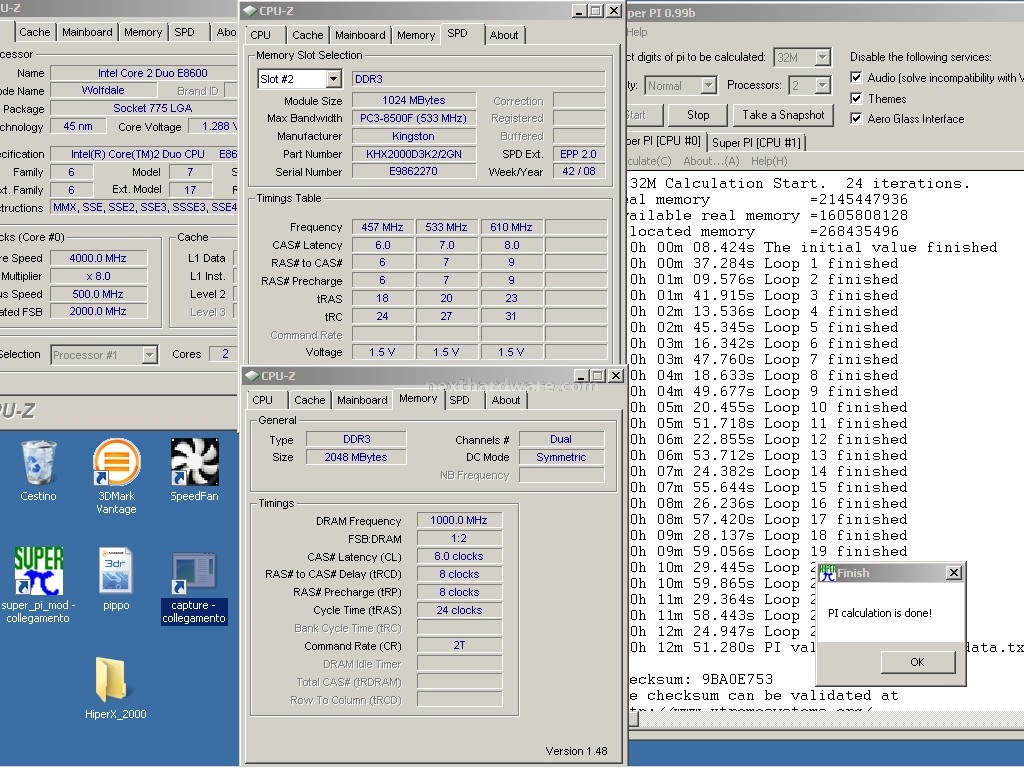The height and width of the screenshot is (768, 1024).
Task: Open the Cestino recycle bin desktop icon
Action: pyautogui.click(x=38, y=462)
